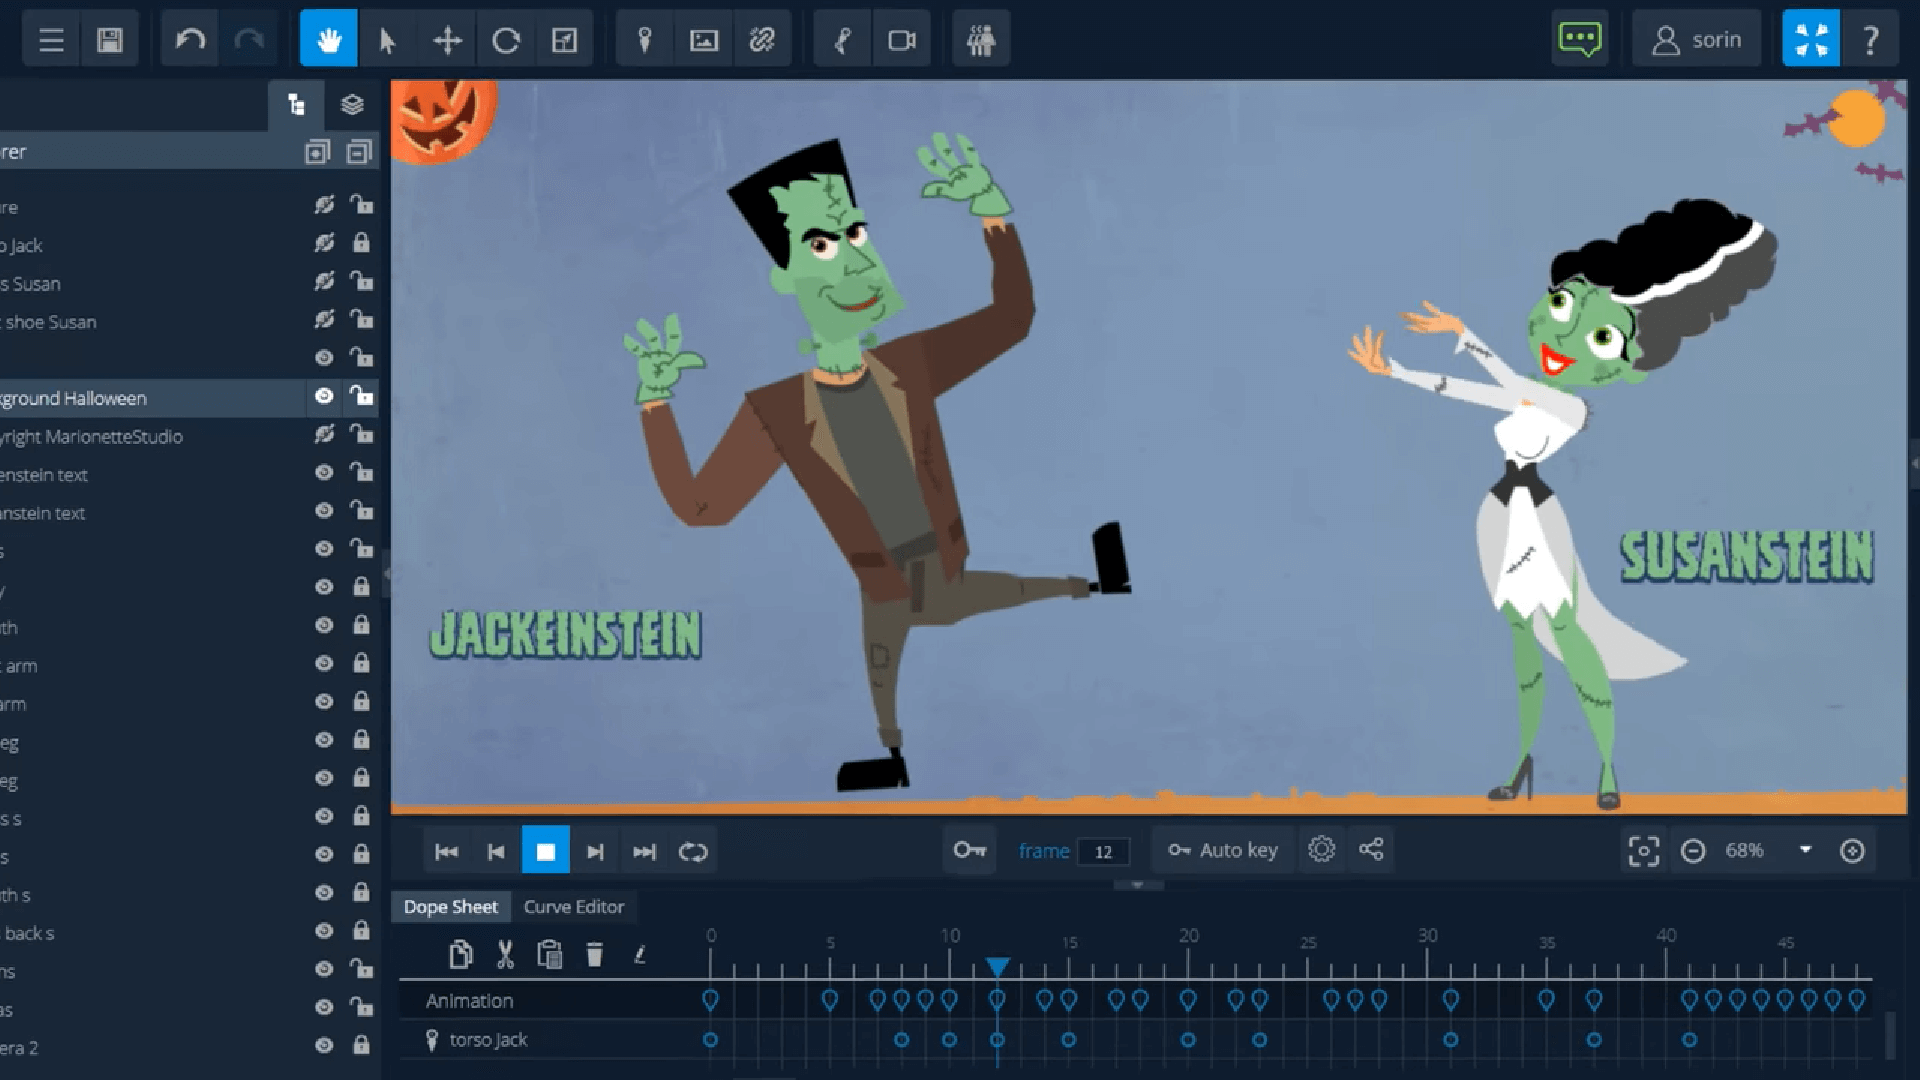Expand all layers in the explorer
Screen dimensions: 1920x1080
pos(318,151)
